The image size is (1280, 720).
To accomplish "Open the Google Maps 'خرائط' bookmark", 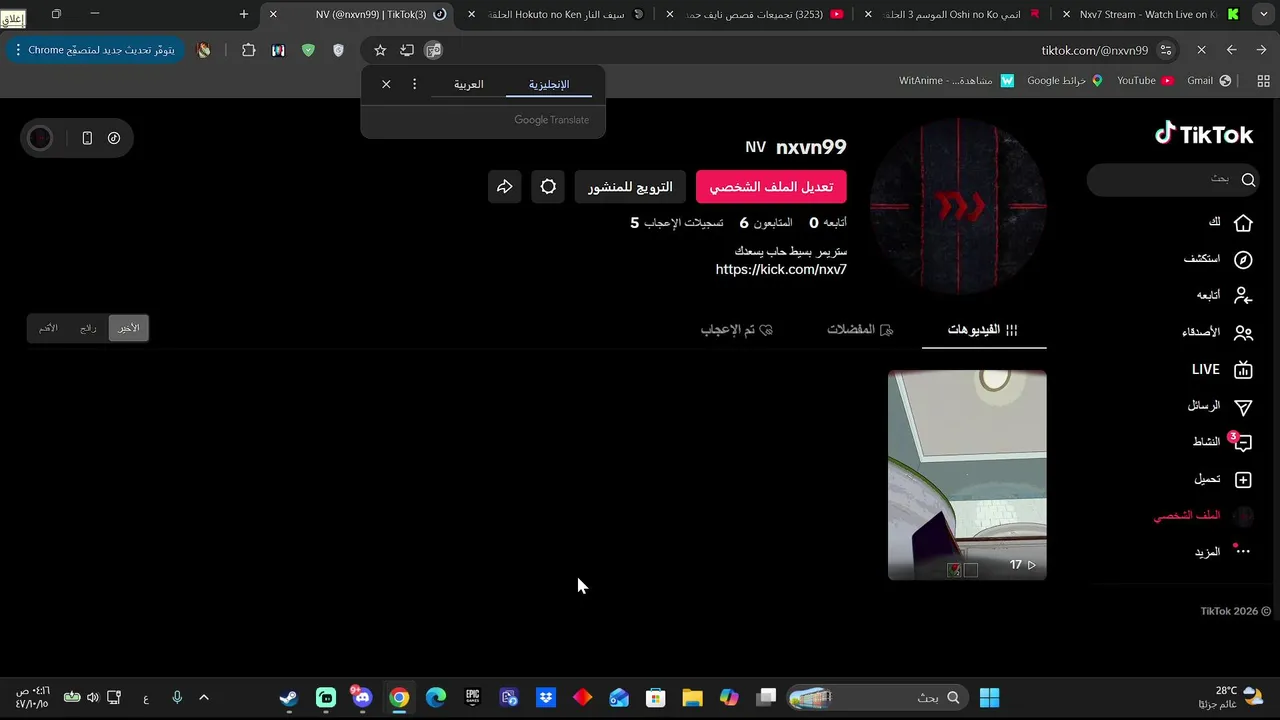I will pos(1065,80).
